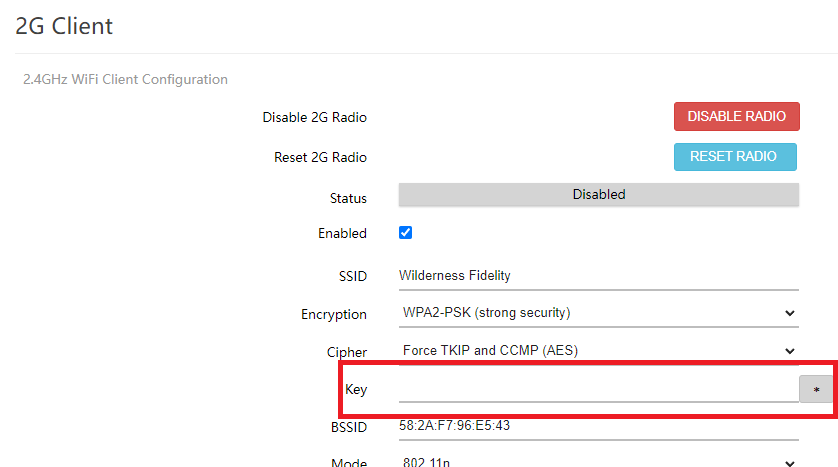
Task: Open the Mode dropdown showing 802.11n
Action: (x=598, y=462)
